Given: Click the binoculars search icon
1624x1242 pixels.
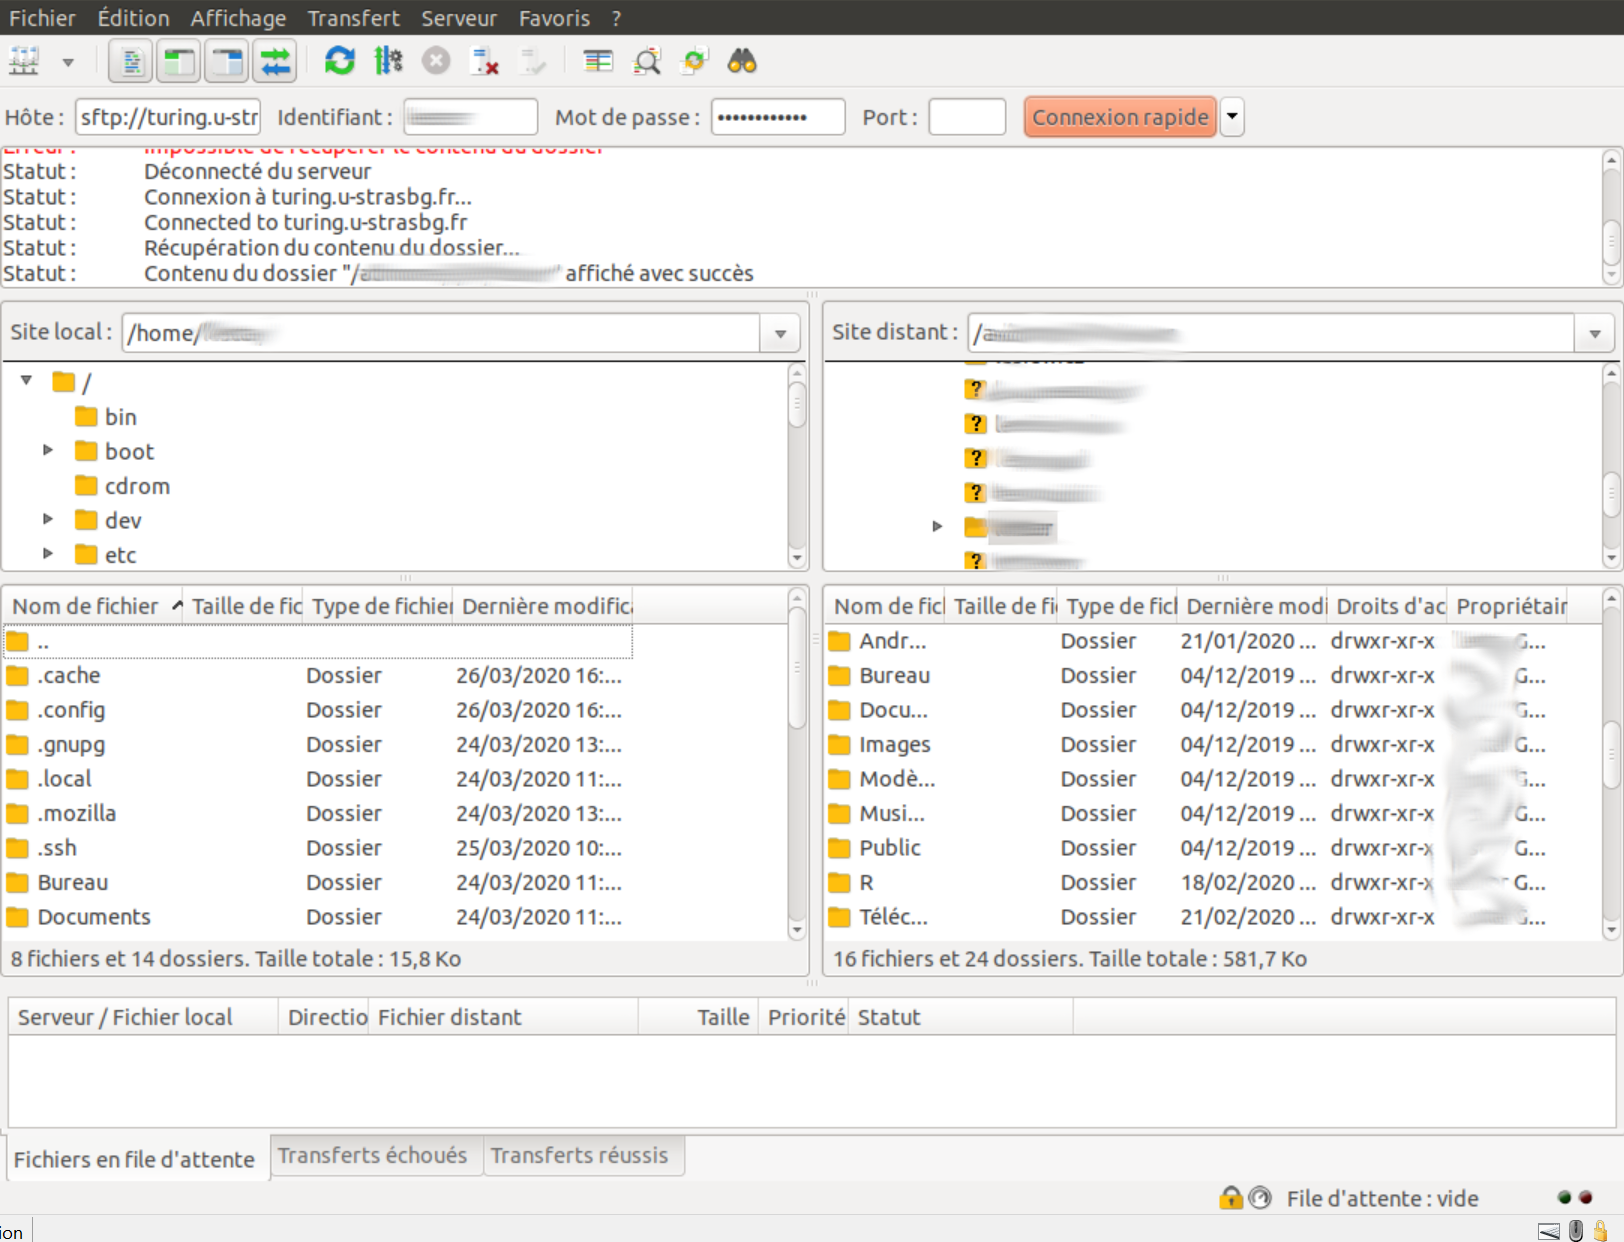Looking at the screenshot, I should 741,62.
